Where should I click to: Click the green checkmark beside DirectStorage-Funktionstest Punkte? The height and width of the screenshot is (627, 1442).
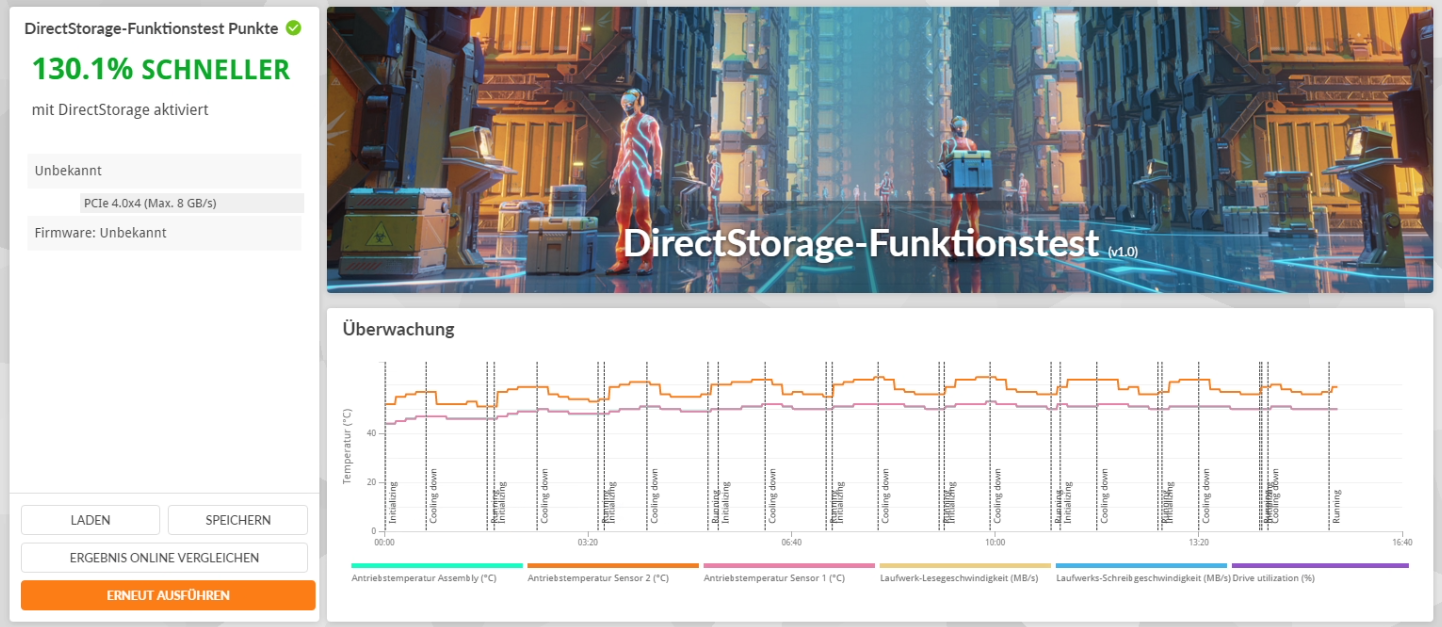click(293, 28)
